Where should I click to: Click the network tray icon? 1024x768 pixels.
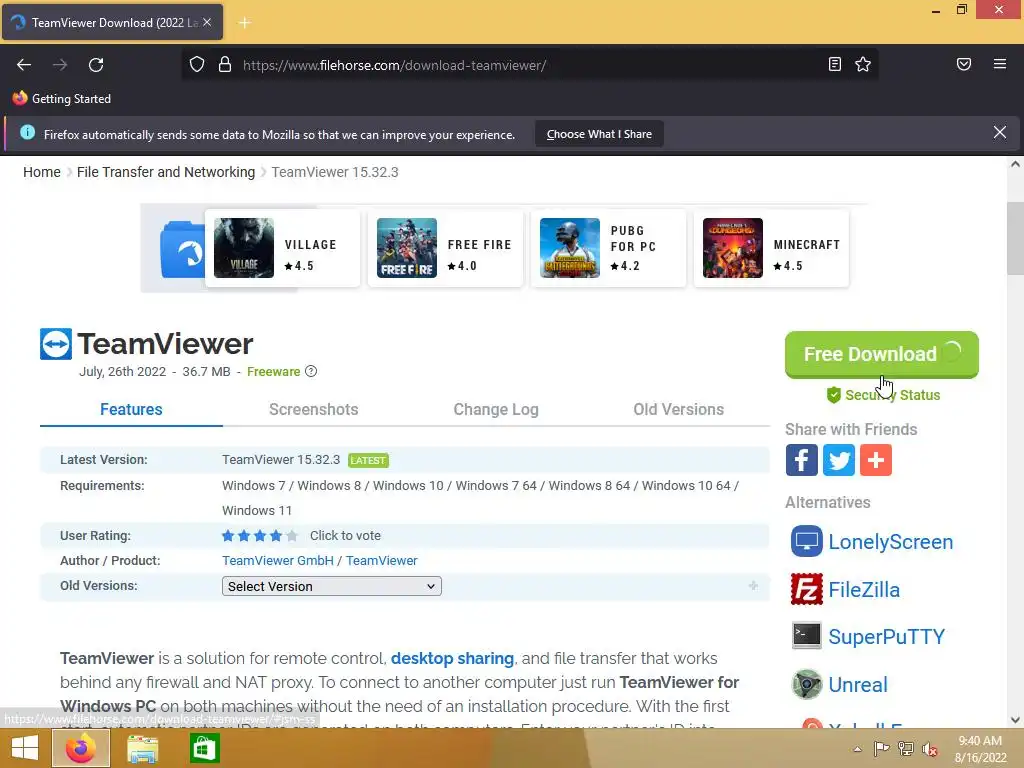coord(906,748)
